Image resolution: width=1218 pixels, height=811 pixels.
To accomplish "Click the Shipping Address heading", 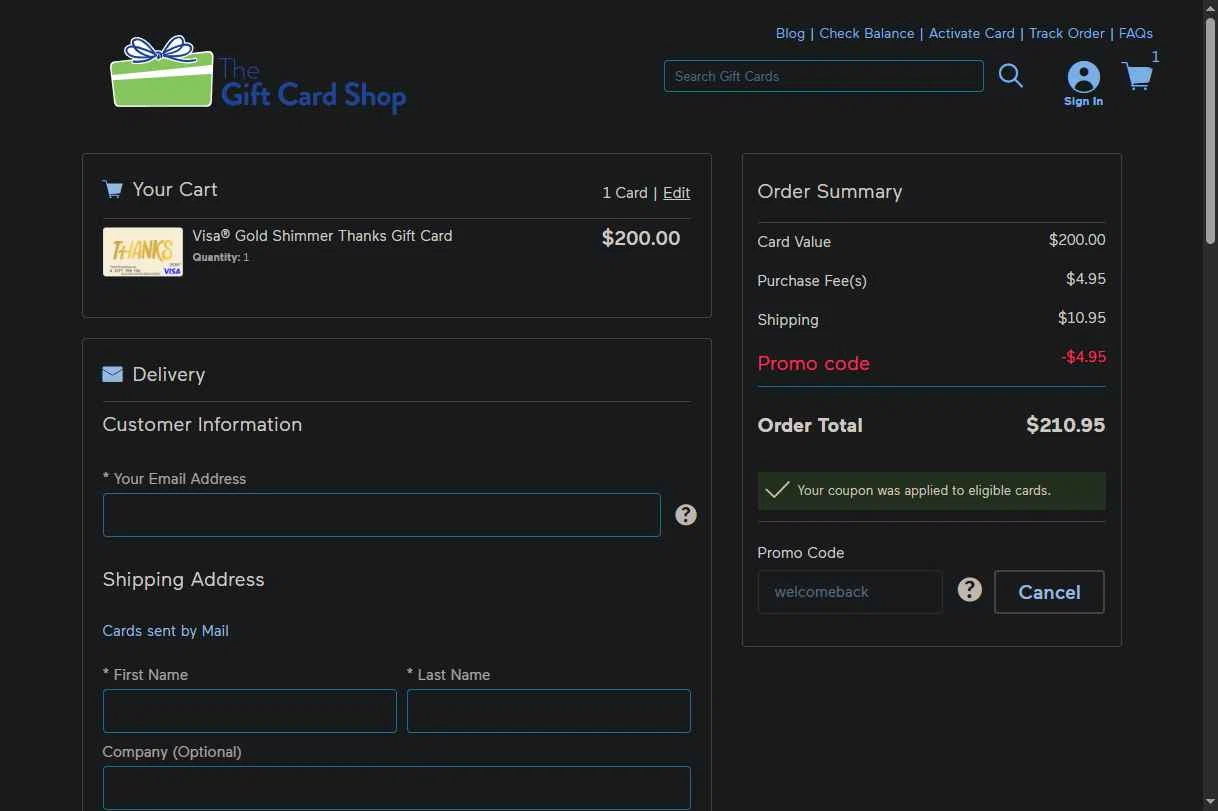I will (184, 580).
